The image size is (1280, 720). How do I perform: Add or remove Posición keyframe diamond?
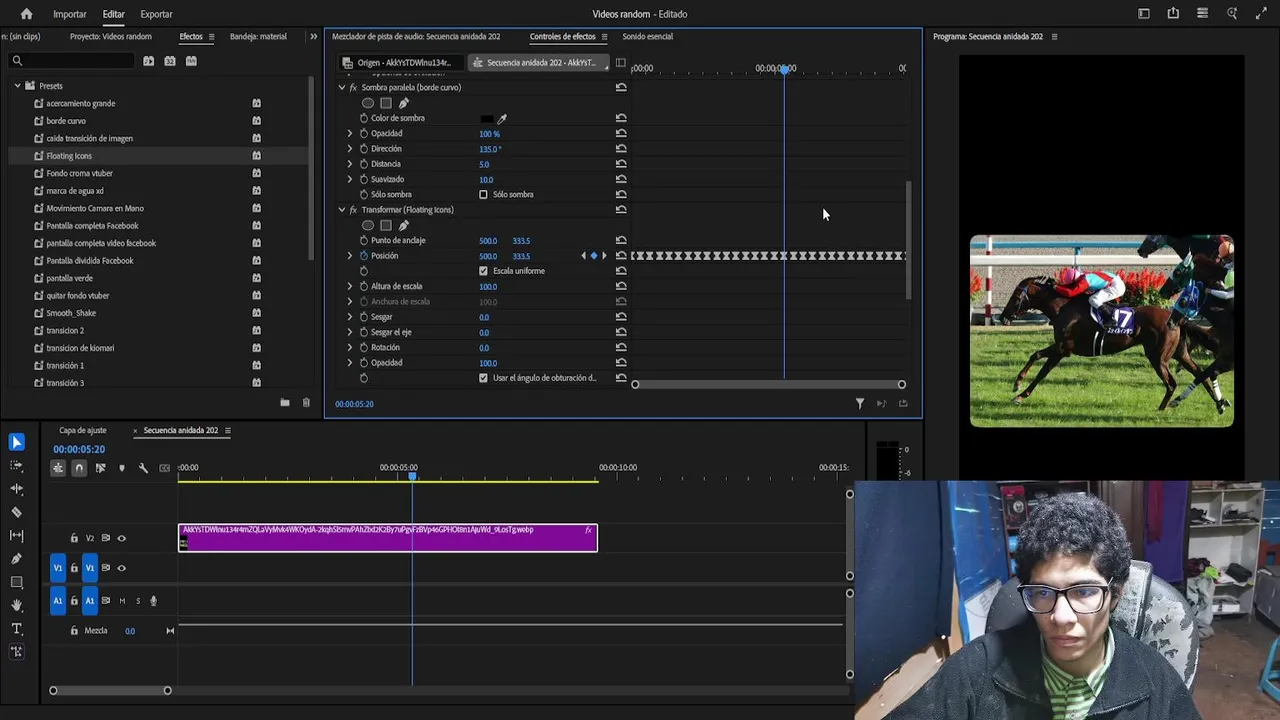(x=594, y=256)
